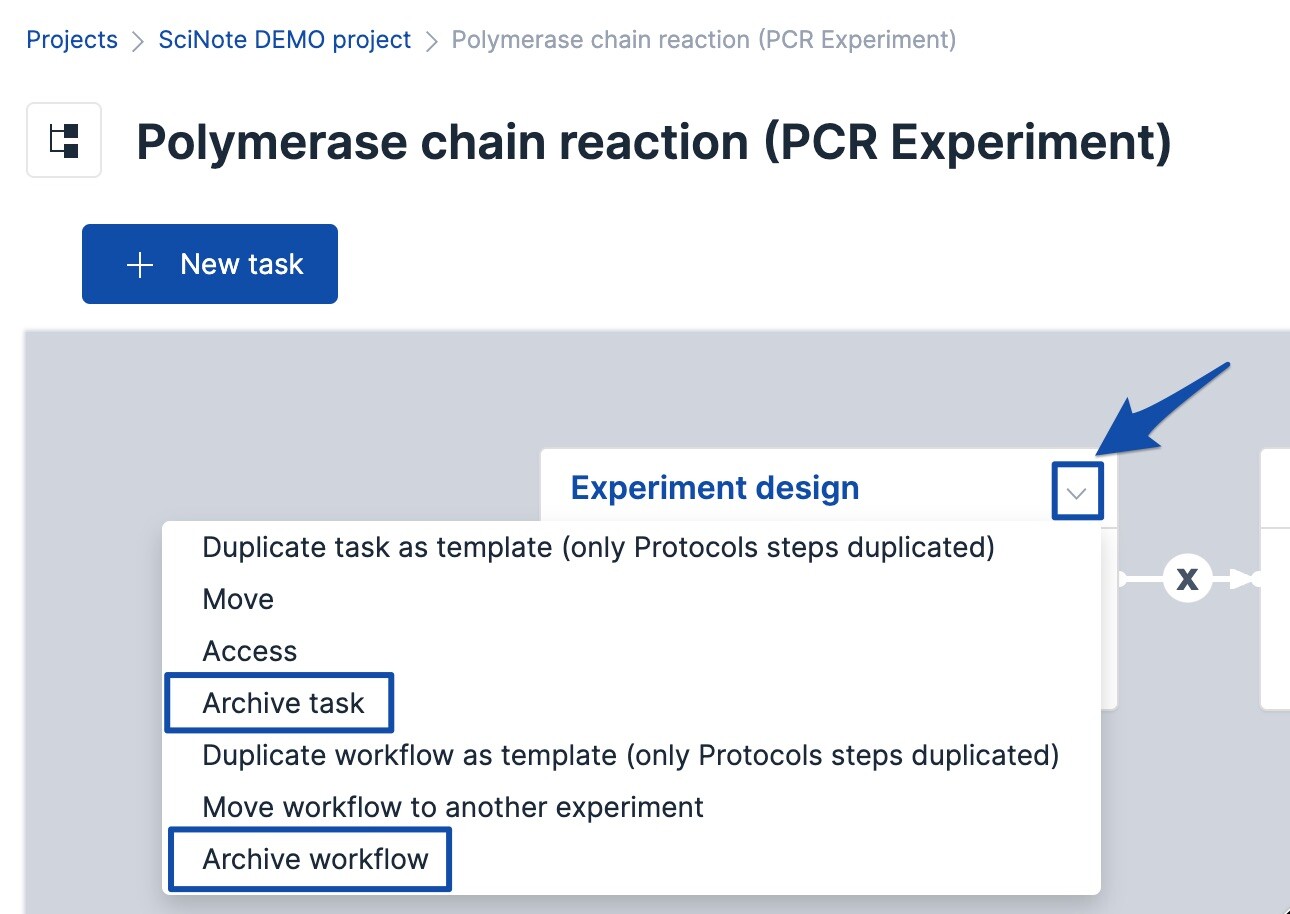Choose Duplicate workflow as template option

tap(630, 755)
